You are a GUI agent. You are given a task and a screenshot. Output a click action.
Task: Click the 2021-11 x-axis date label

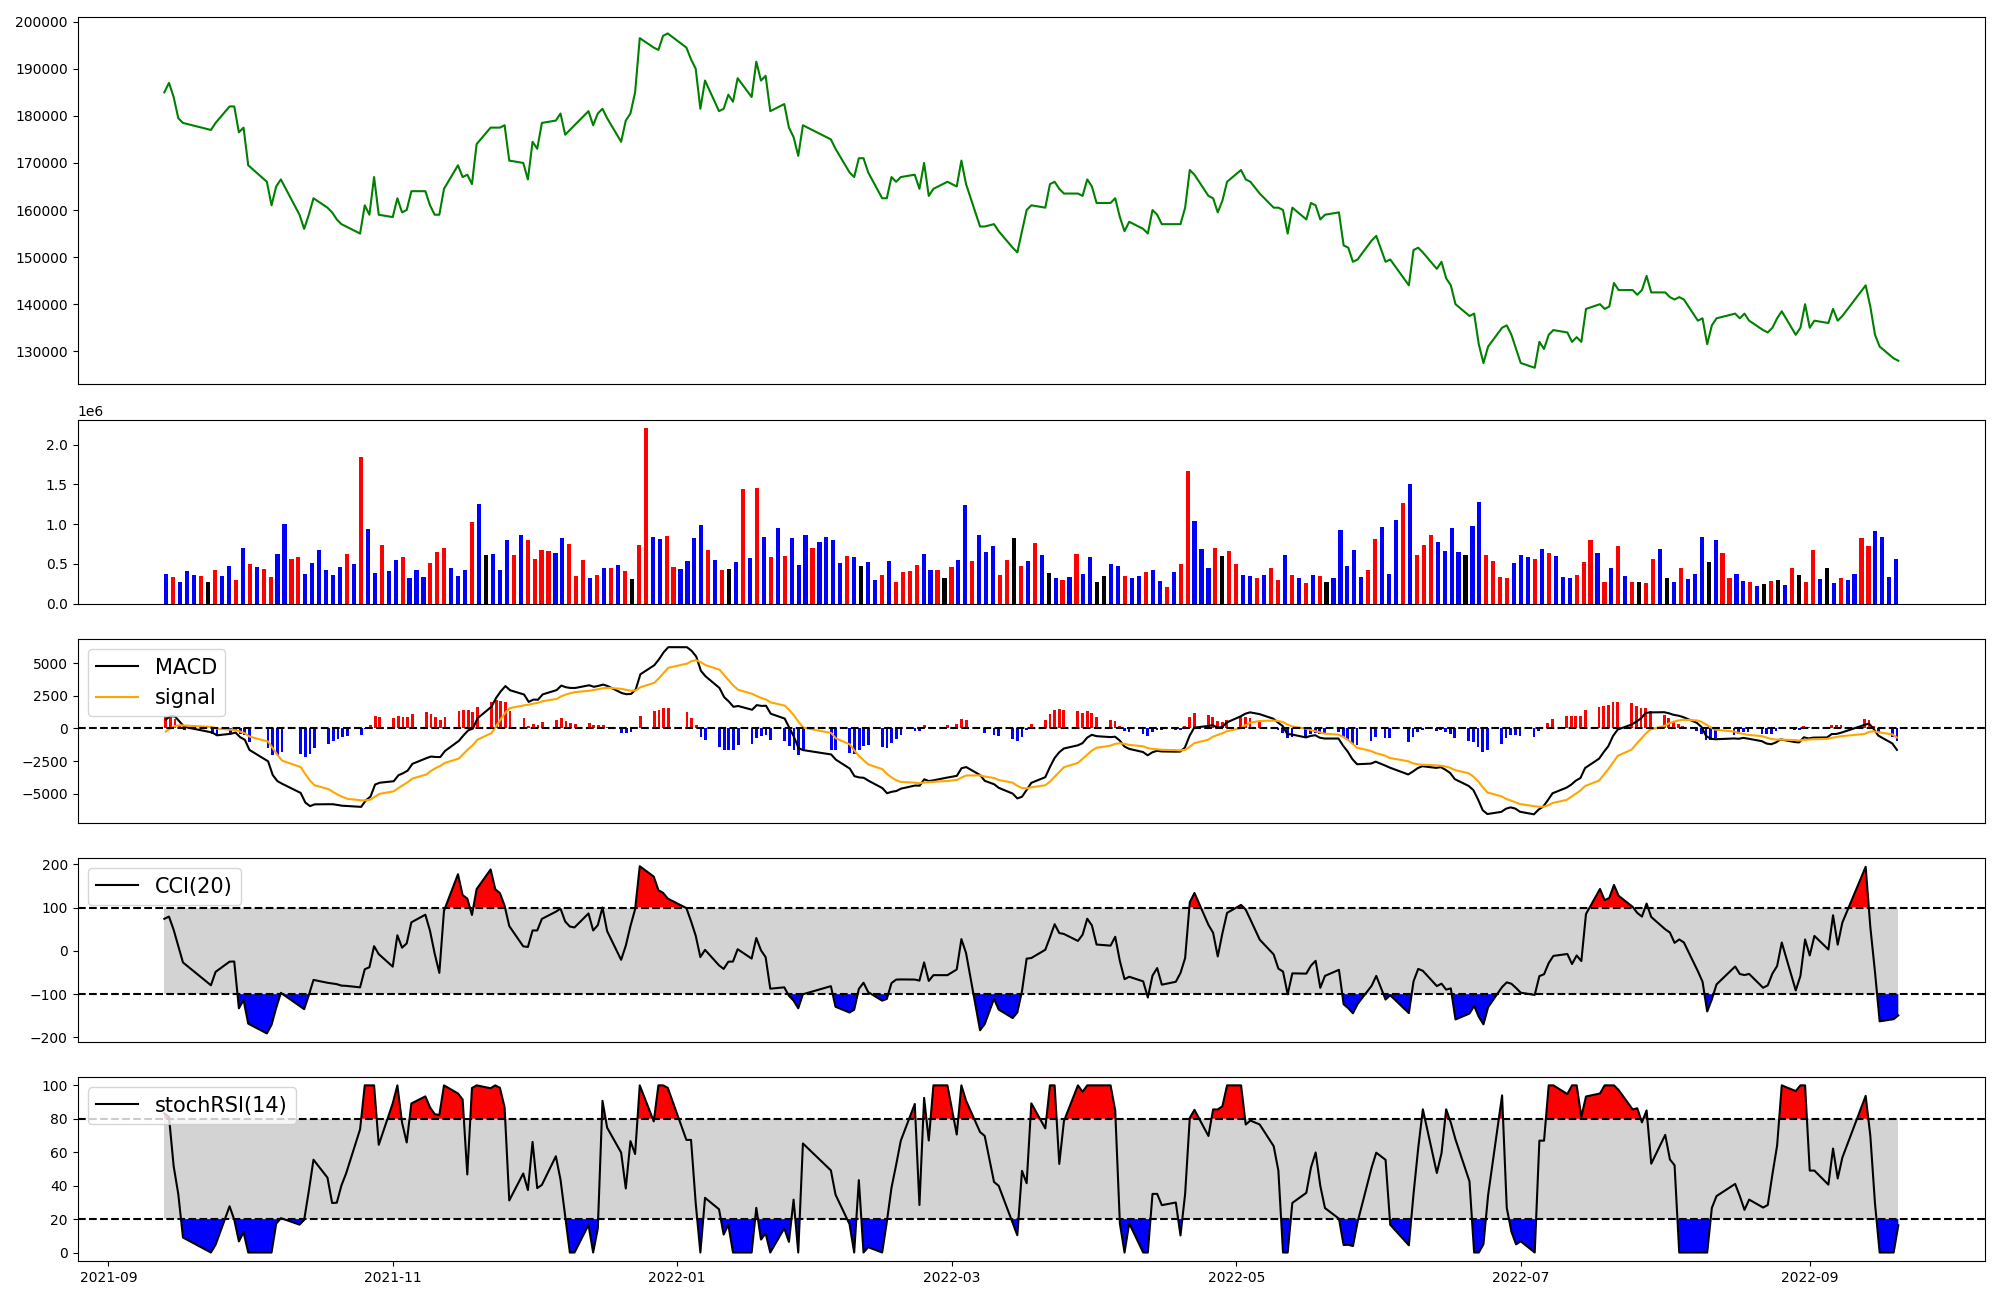click(393, 1277)
